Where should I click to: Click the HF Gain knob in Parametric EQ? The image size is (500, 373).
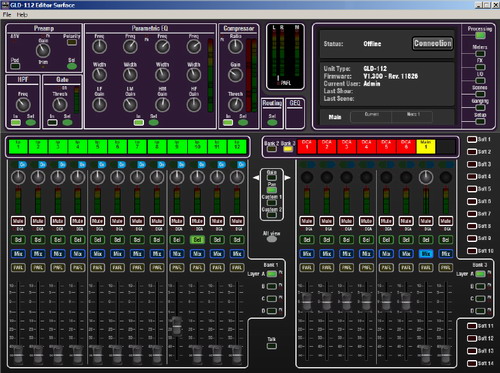pos(194,105)
